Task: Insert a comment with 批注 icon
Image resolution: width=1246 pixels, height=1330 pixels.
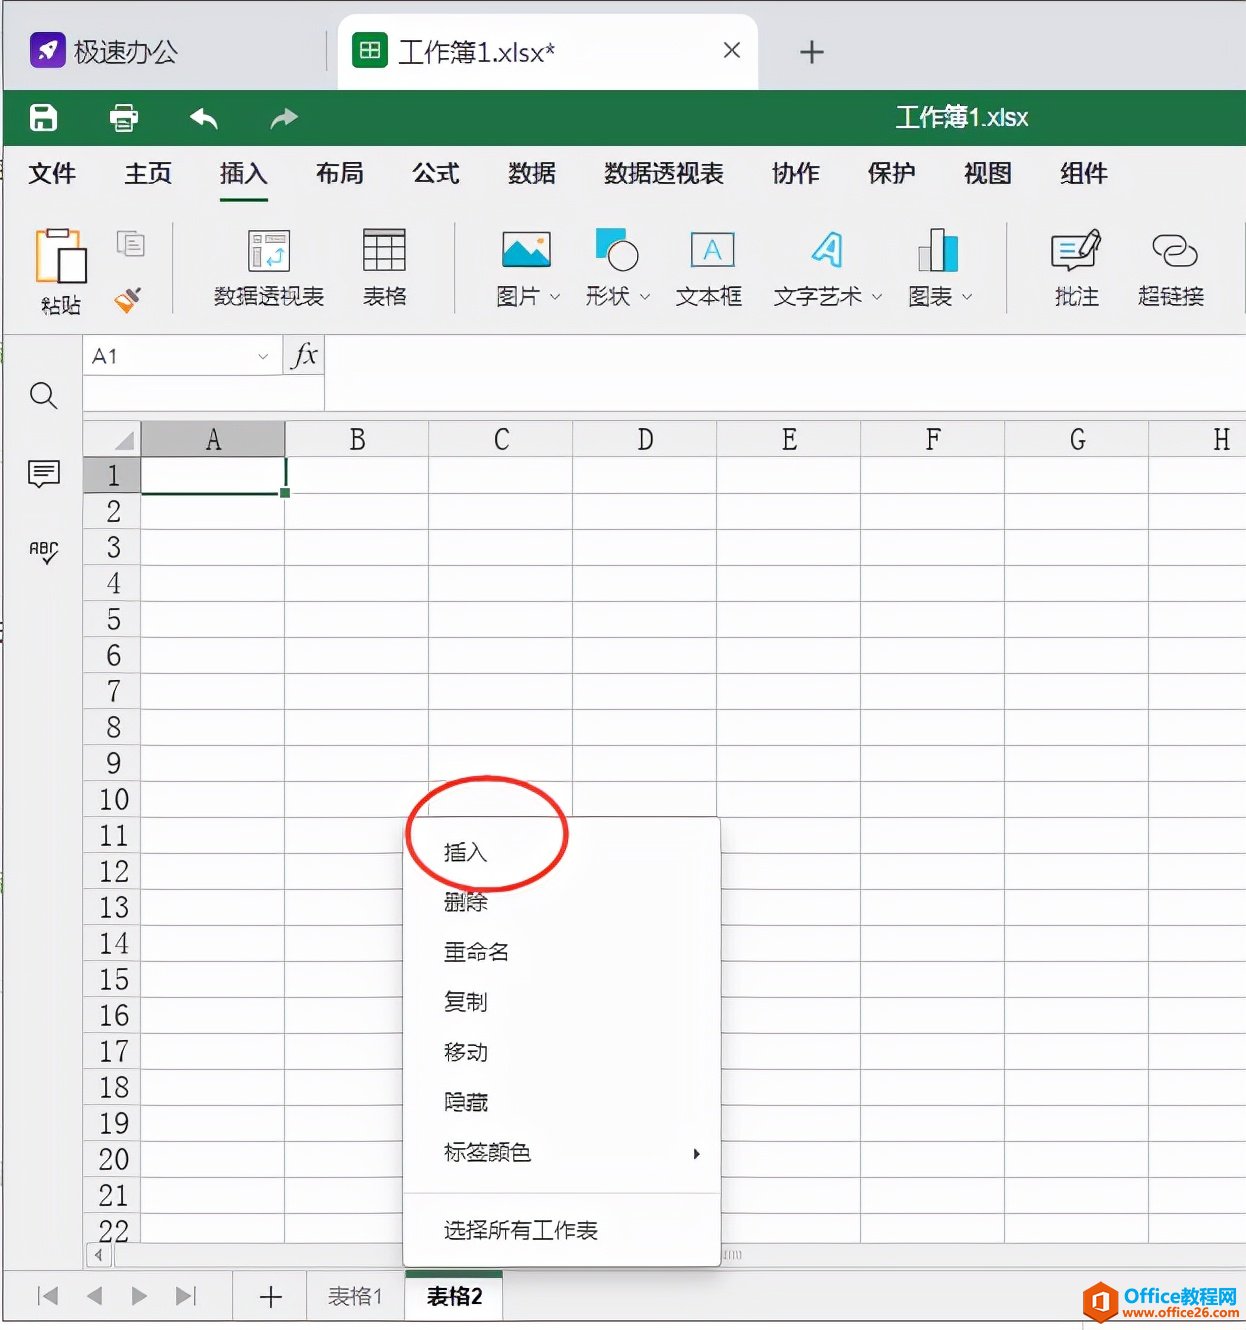Action: pos(1076,267)
